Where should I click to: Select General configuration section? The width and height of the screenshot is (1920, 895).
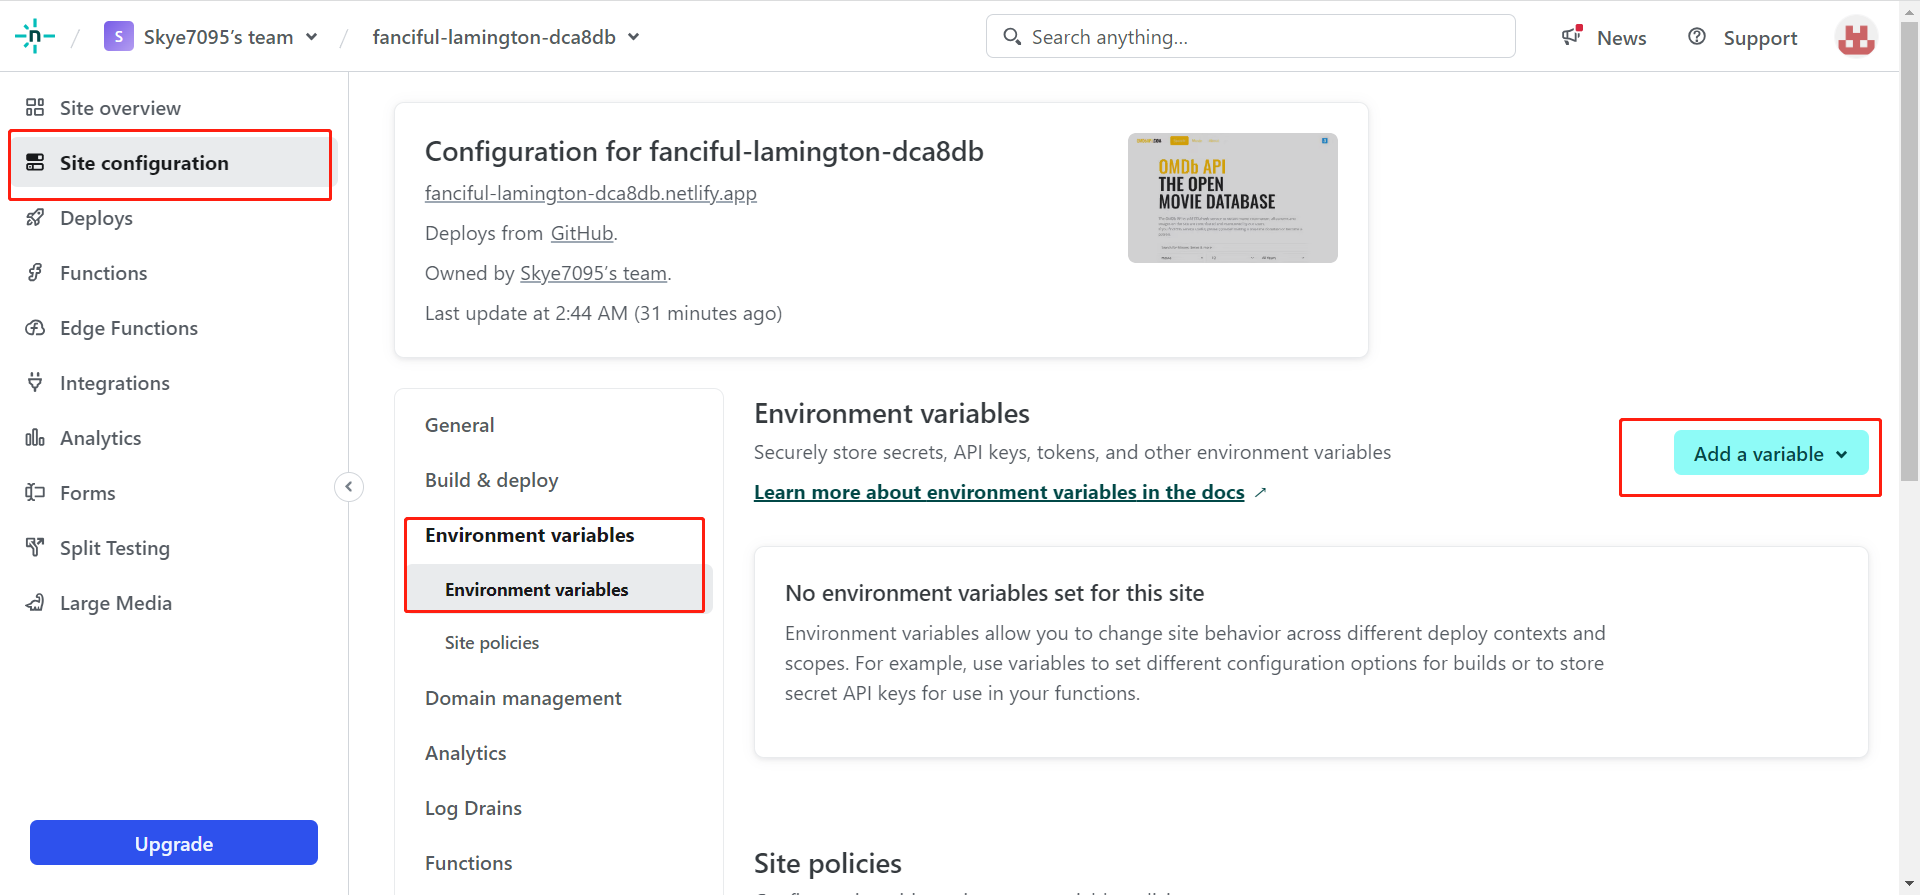[x=460, y=425]
